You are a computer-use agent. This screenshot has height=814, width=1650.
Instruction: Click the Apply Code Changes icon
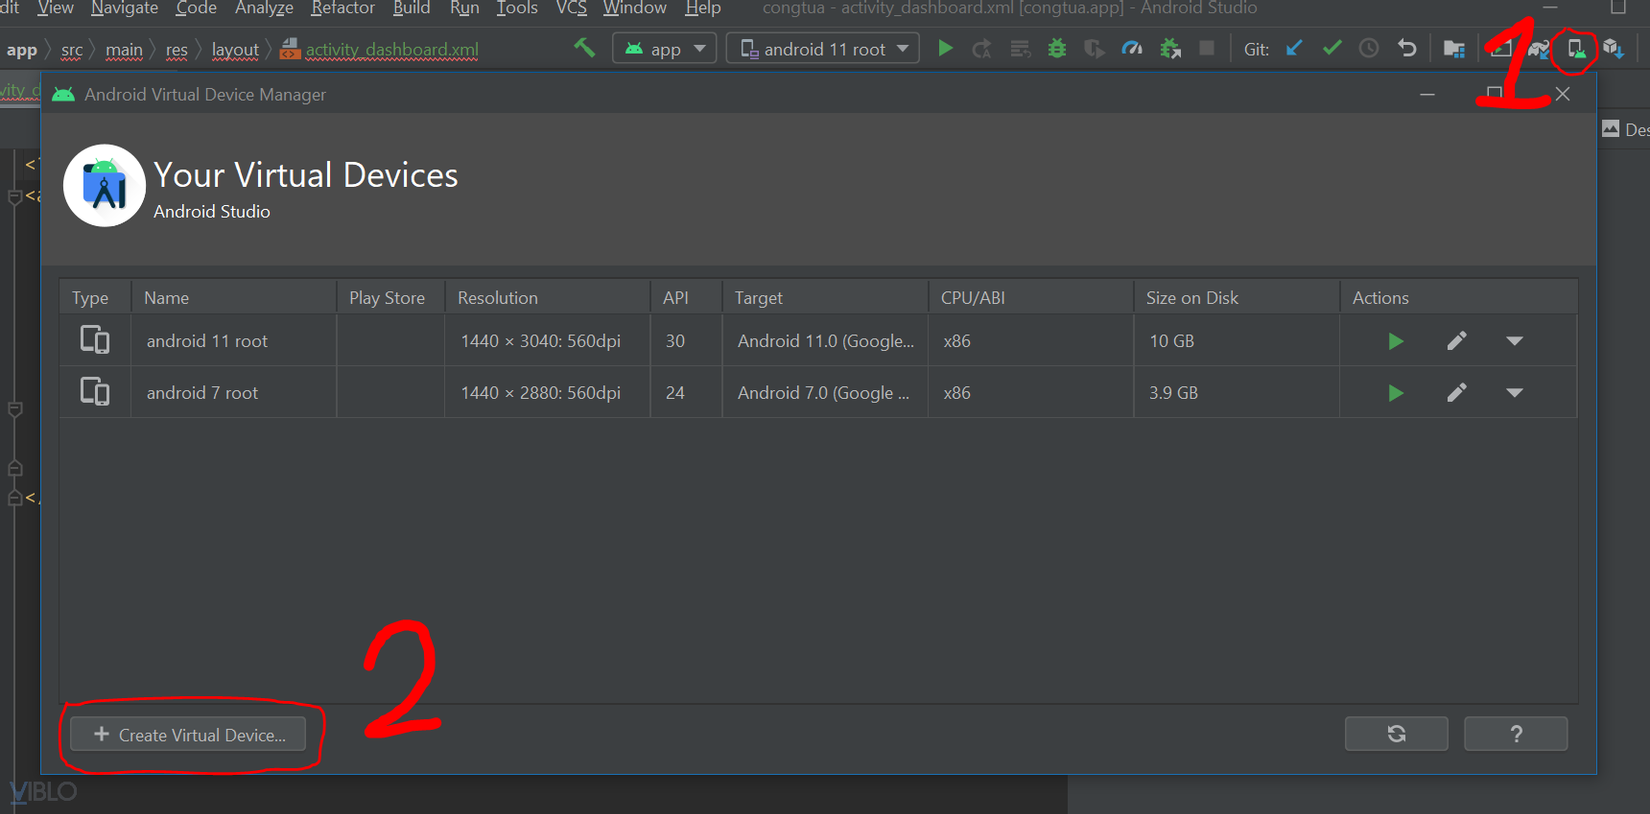pos(1019,48)
